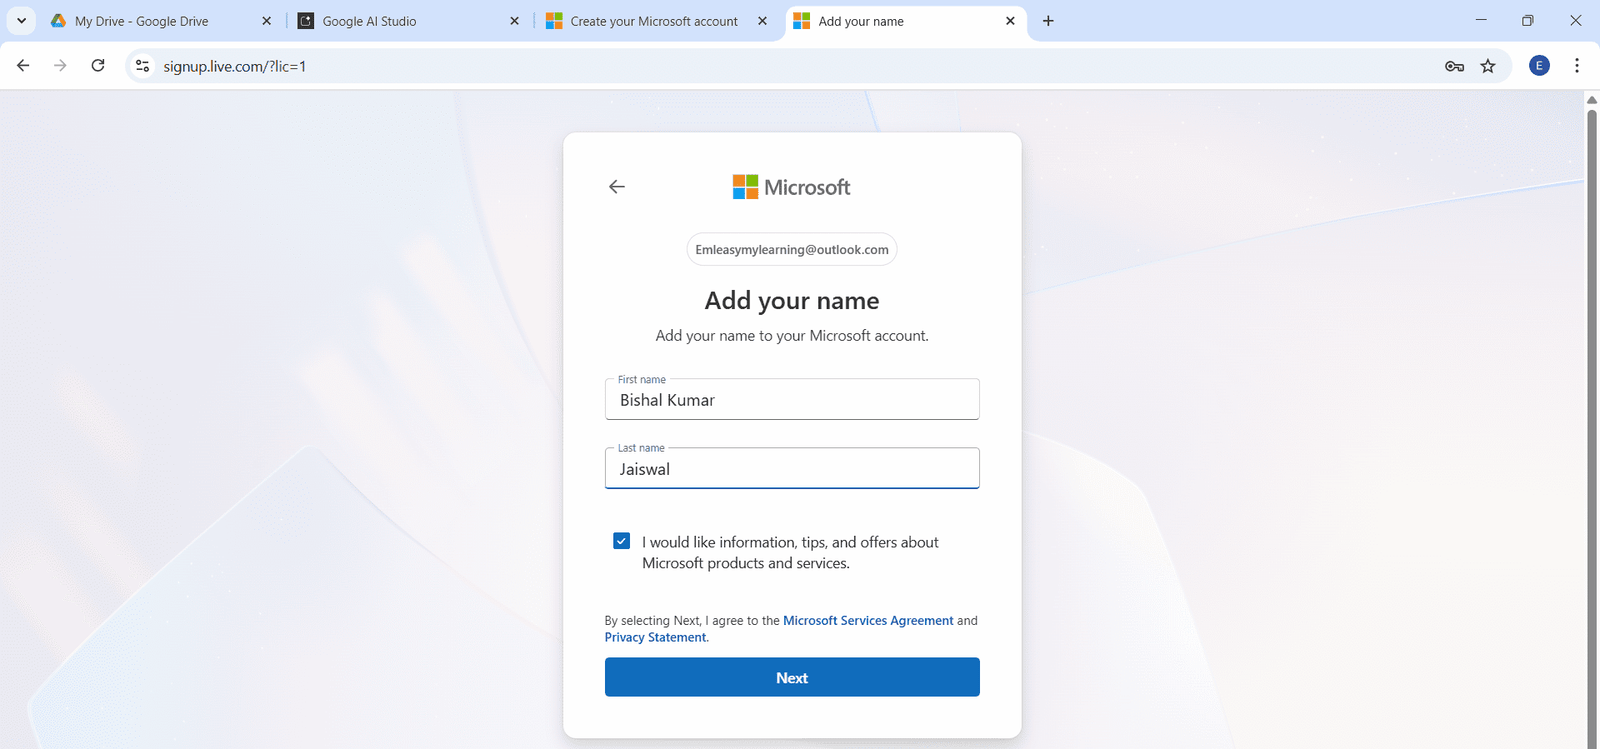Viewport: 1600px width, 749px height.
Task: Click the First name input field
Action: tap(792, 400)
